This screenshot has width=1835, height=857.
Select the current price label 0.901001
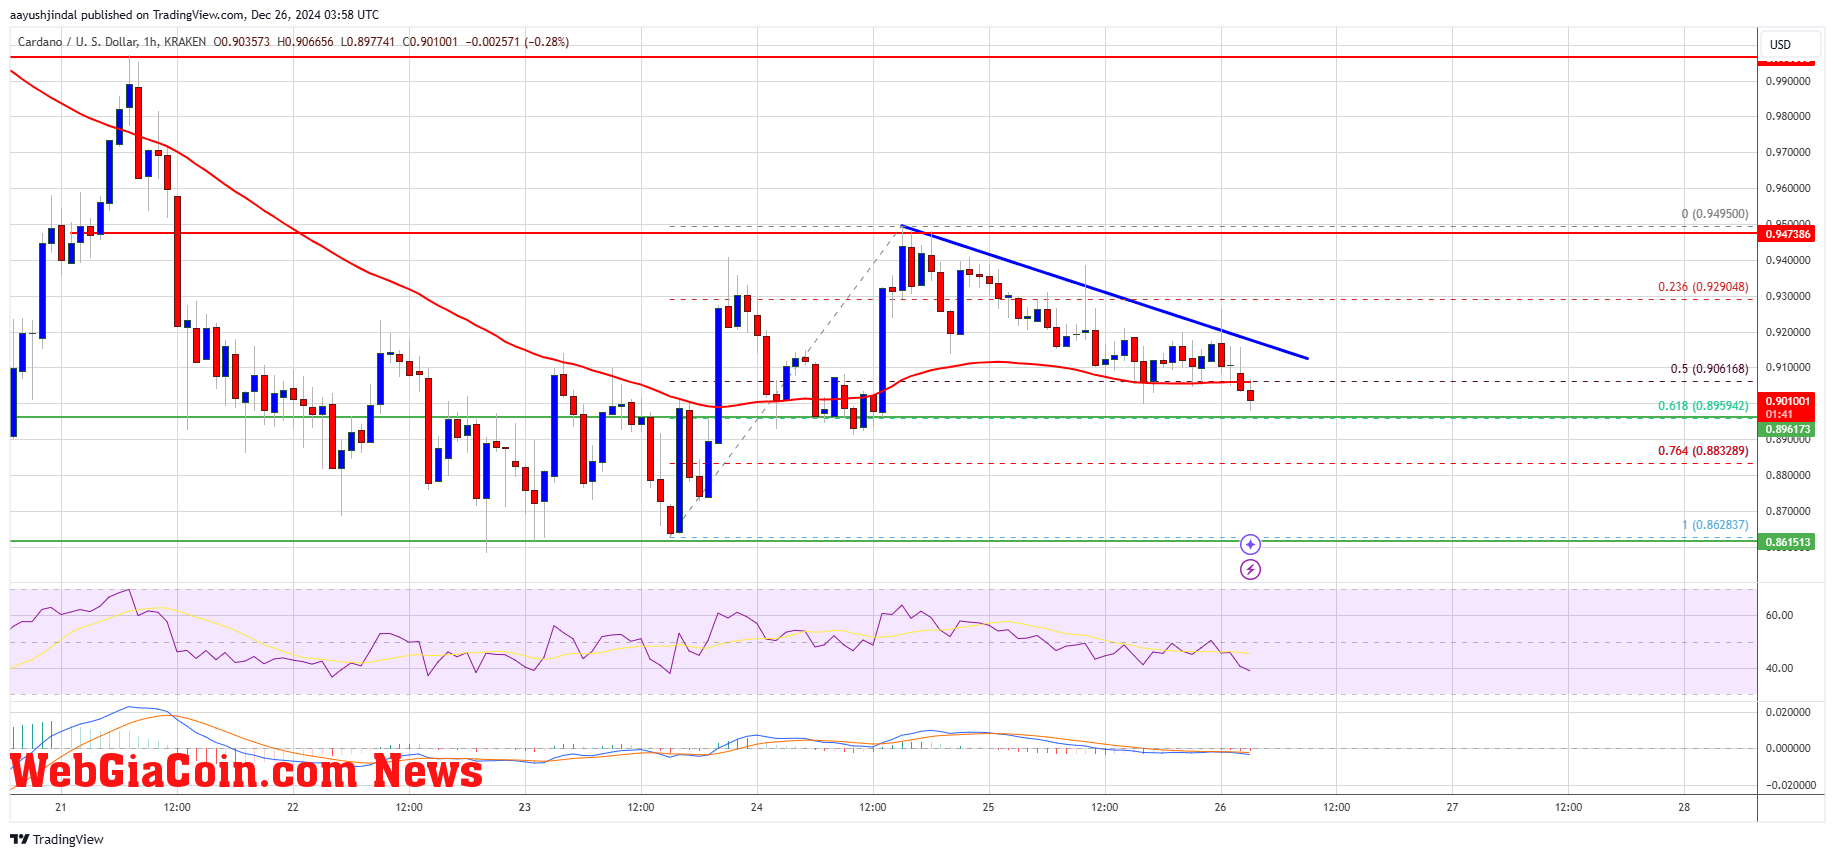(1788, 401)
